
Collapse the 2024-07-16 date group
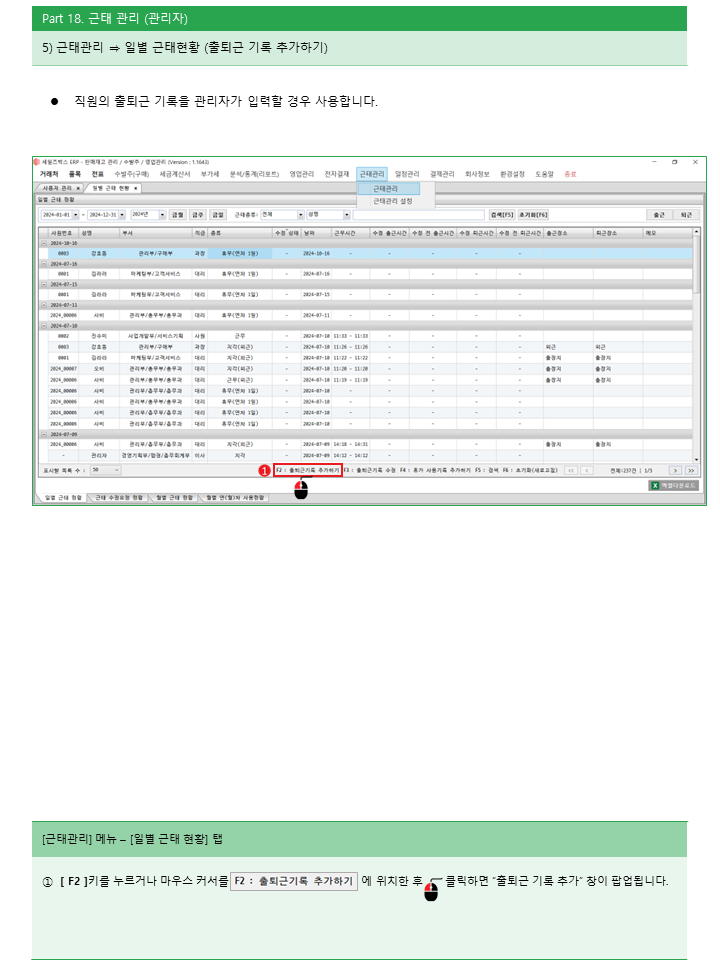tap(44, 264)
